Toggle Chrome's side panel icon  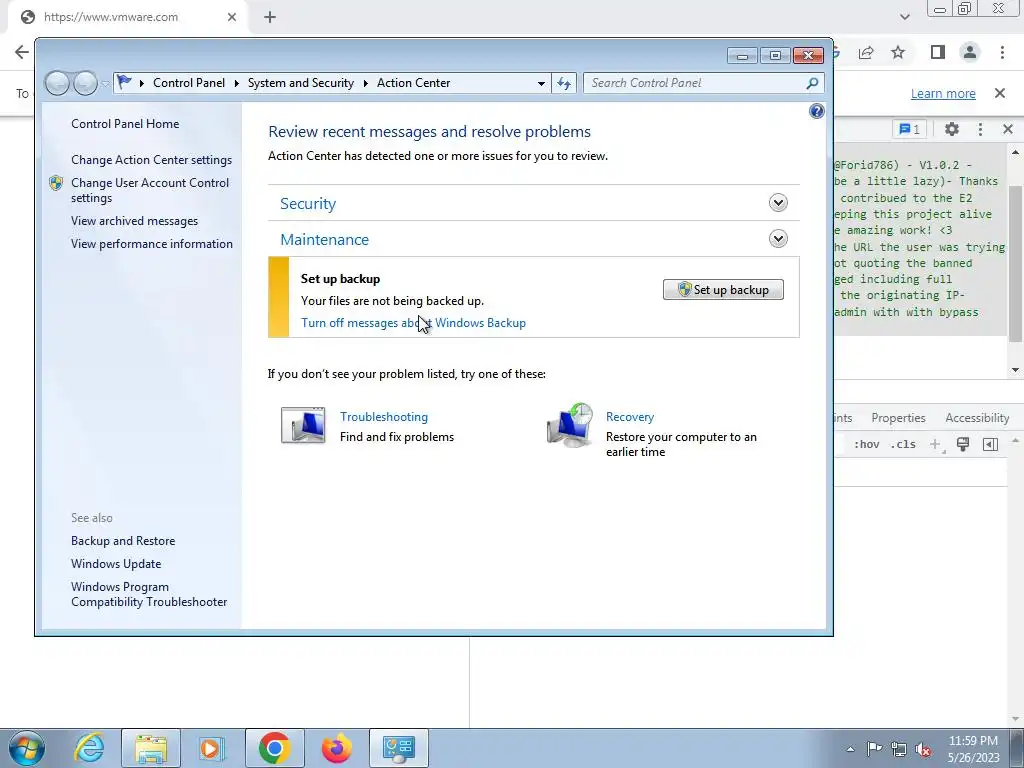click(x=938, y=52)
